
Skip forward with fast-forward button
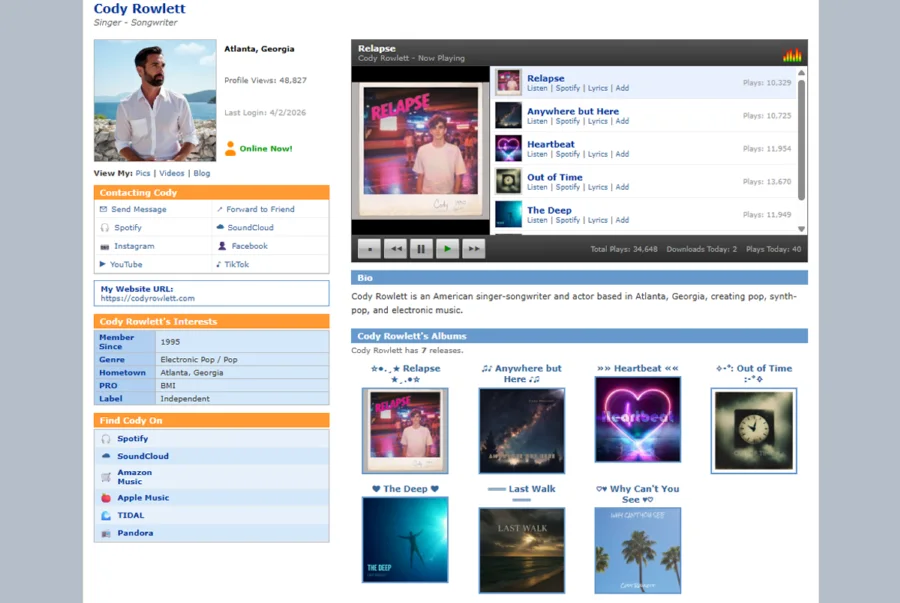(474, 249)
